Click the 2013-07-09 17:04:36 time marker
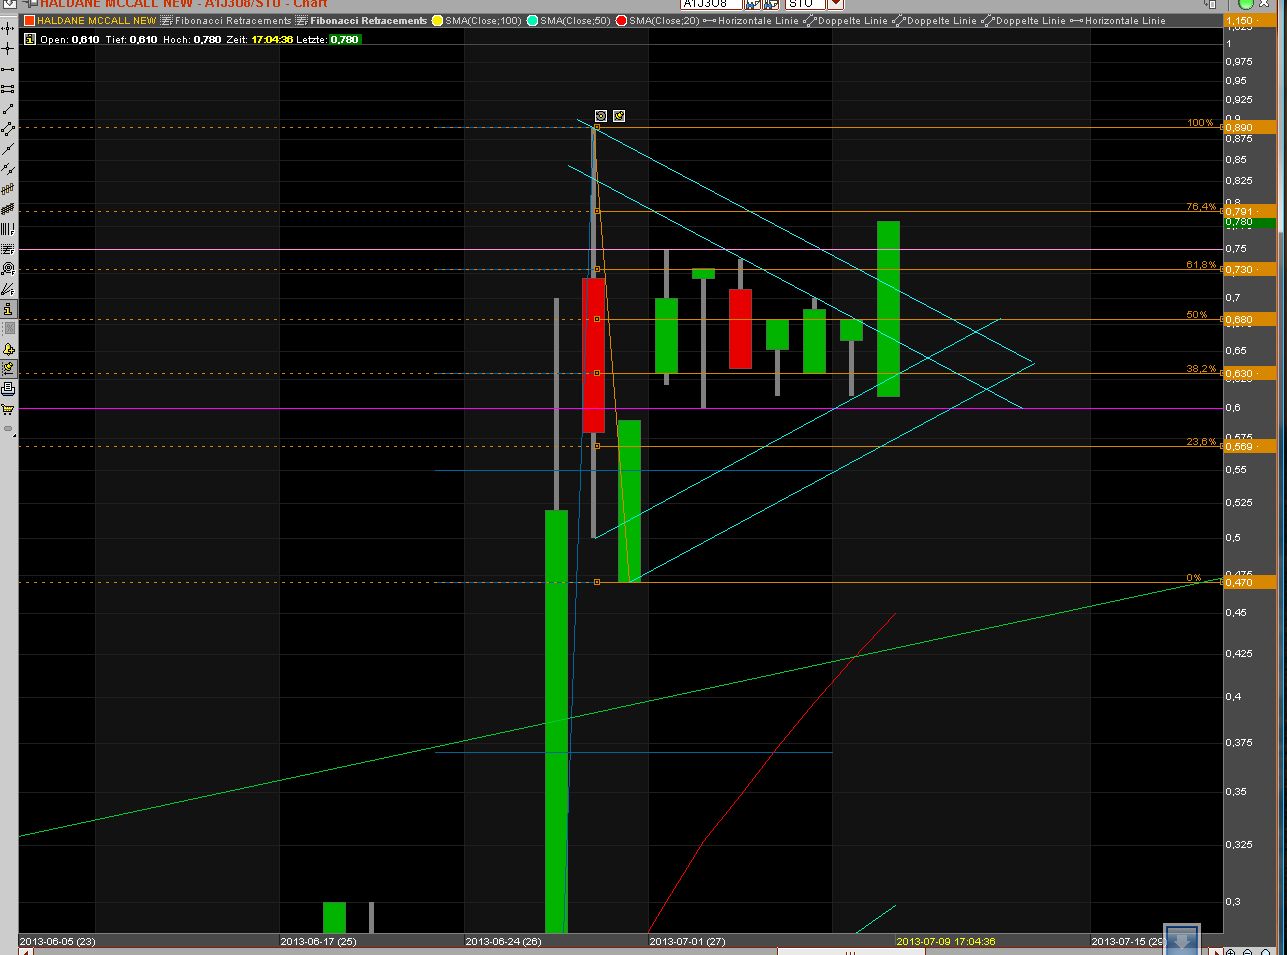The width and height of the screenshot is (1287, 955). pos(946,941)
